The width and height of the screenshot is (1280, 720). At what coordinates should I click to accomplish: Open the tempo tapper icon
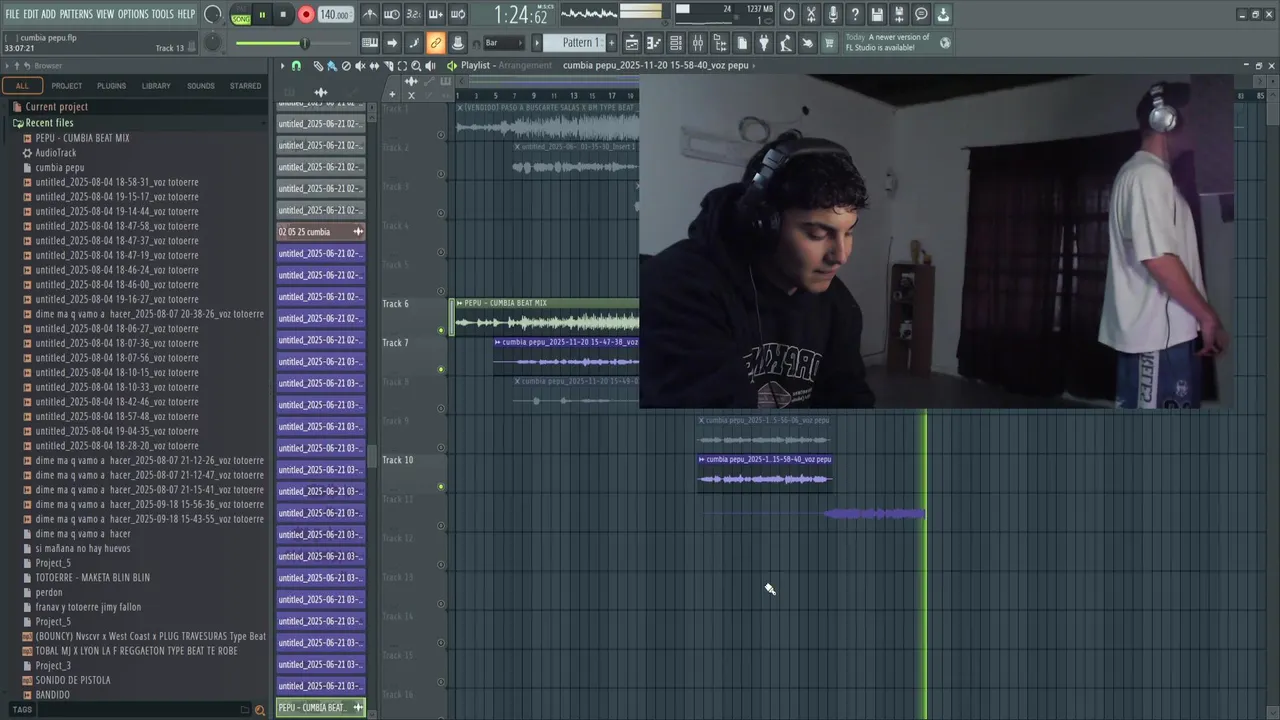click(x=785, y=43)
